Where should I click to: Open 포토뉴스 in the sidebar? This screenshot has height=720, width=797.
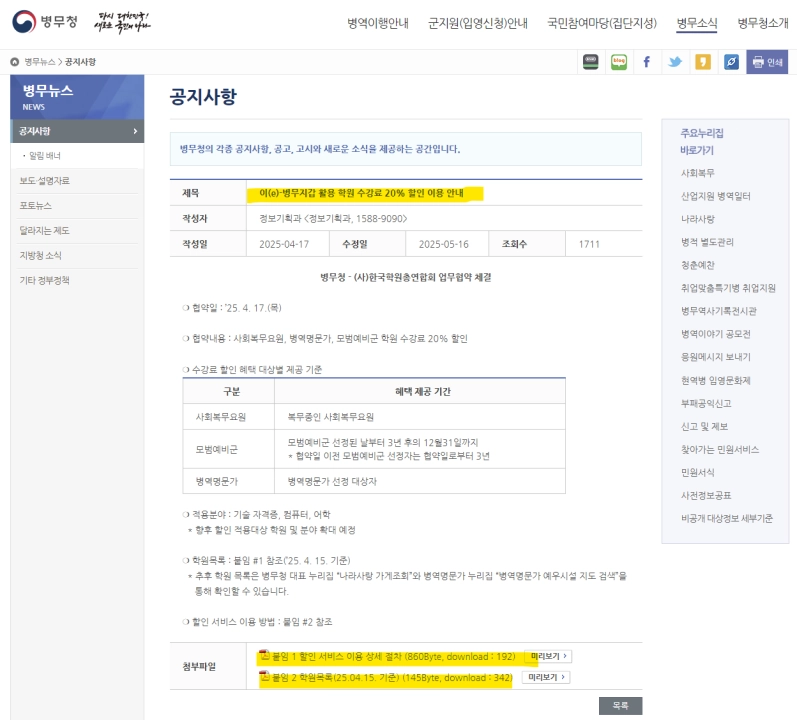click(36, 206)
